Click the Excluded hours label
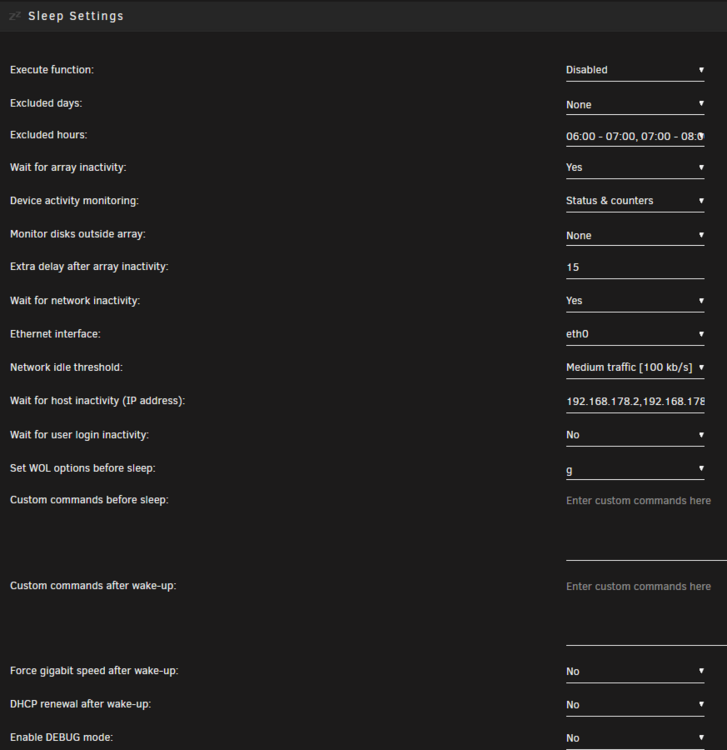727x750 pixels. point(49,135)
